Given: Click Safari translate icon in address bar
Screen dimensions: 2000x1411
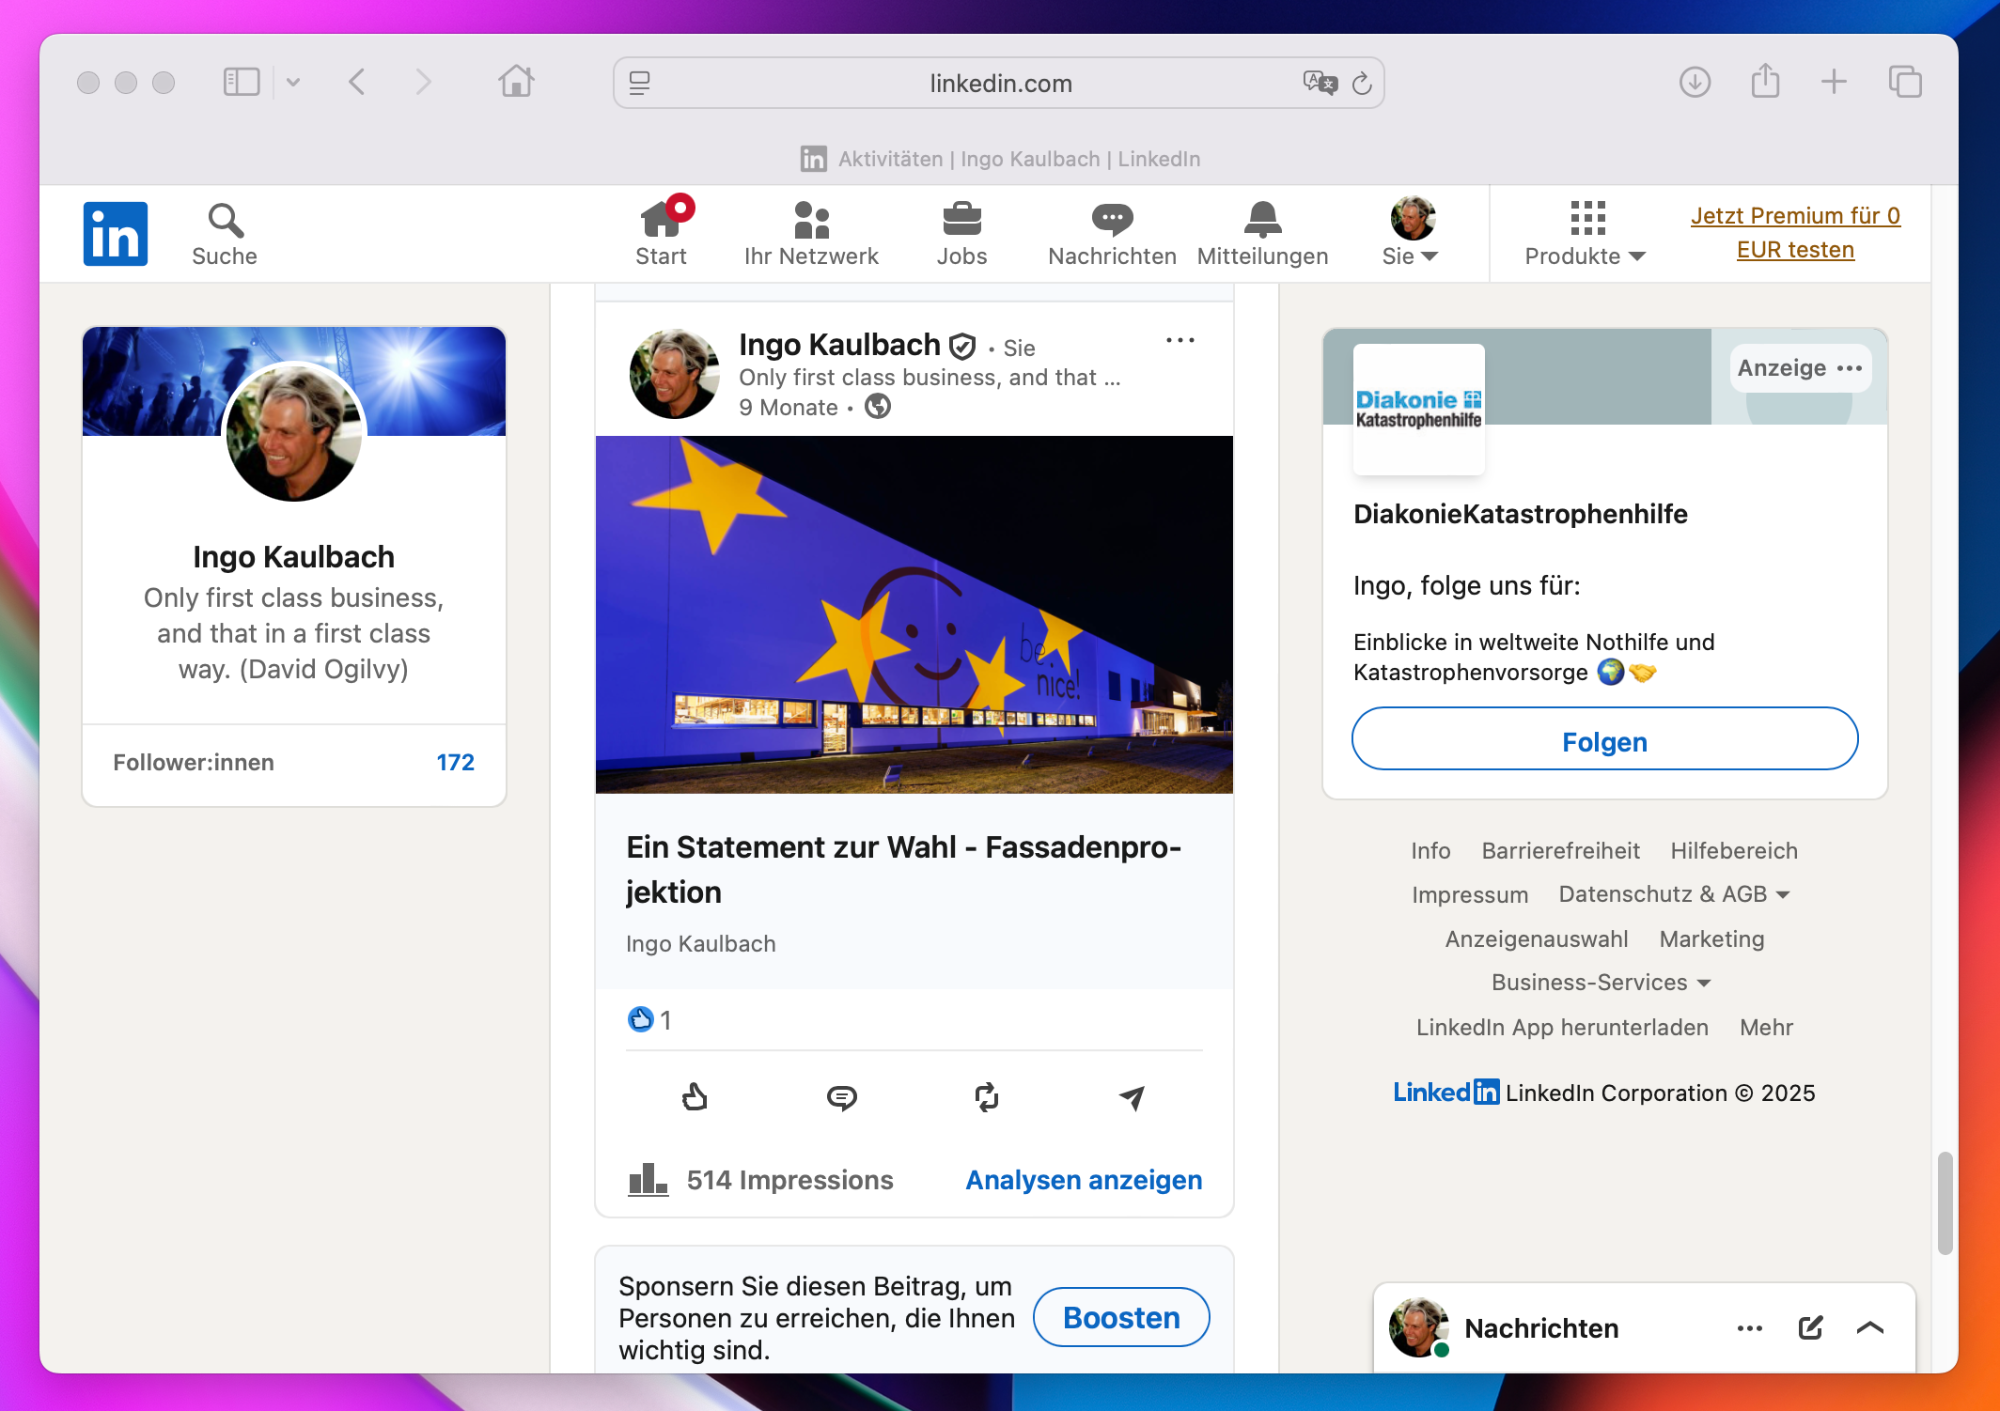Looking at the screenshot, I should [x=1319, y=83].
